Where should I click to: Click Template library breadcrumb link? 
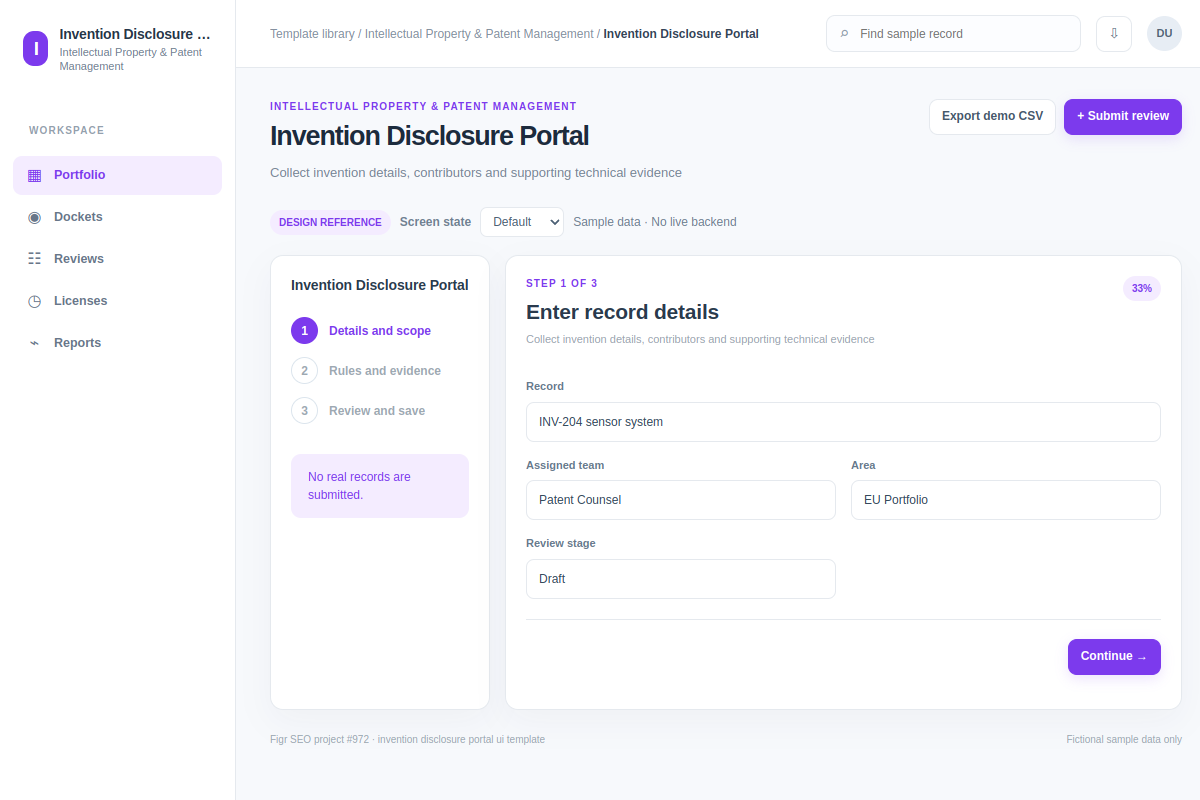[x=312, y=34]
